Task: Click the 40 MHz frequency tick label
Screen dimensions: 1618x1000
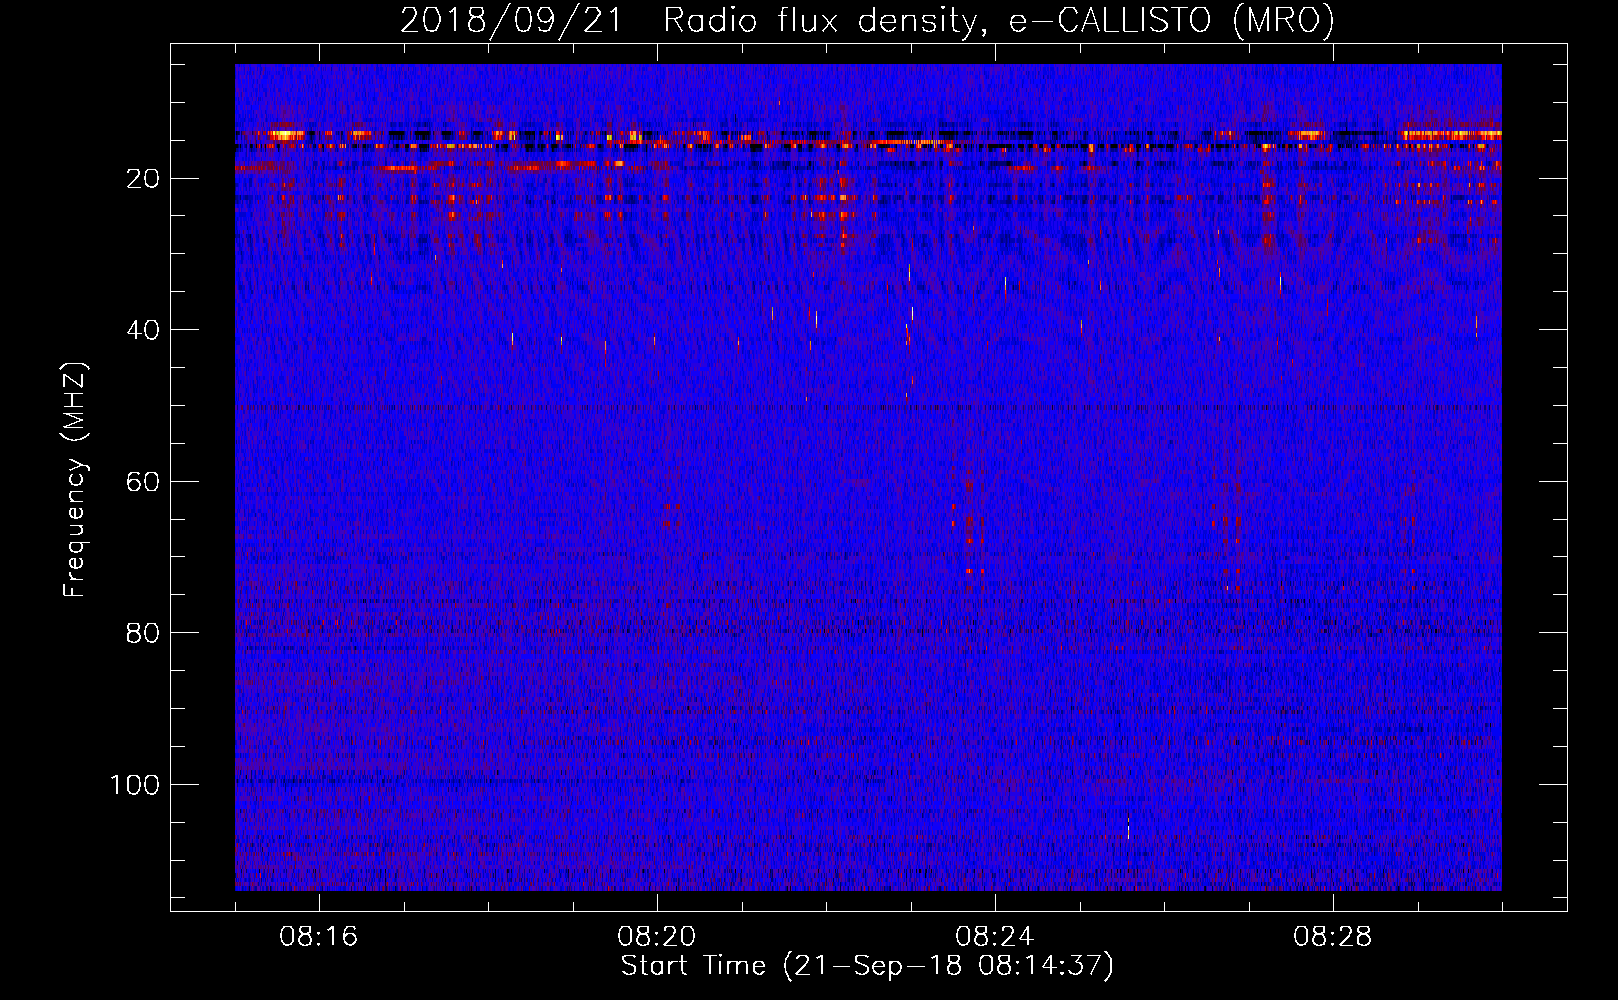Action: pyautogui.click(x=144, y=330)
